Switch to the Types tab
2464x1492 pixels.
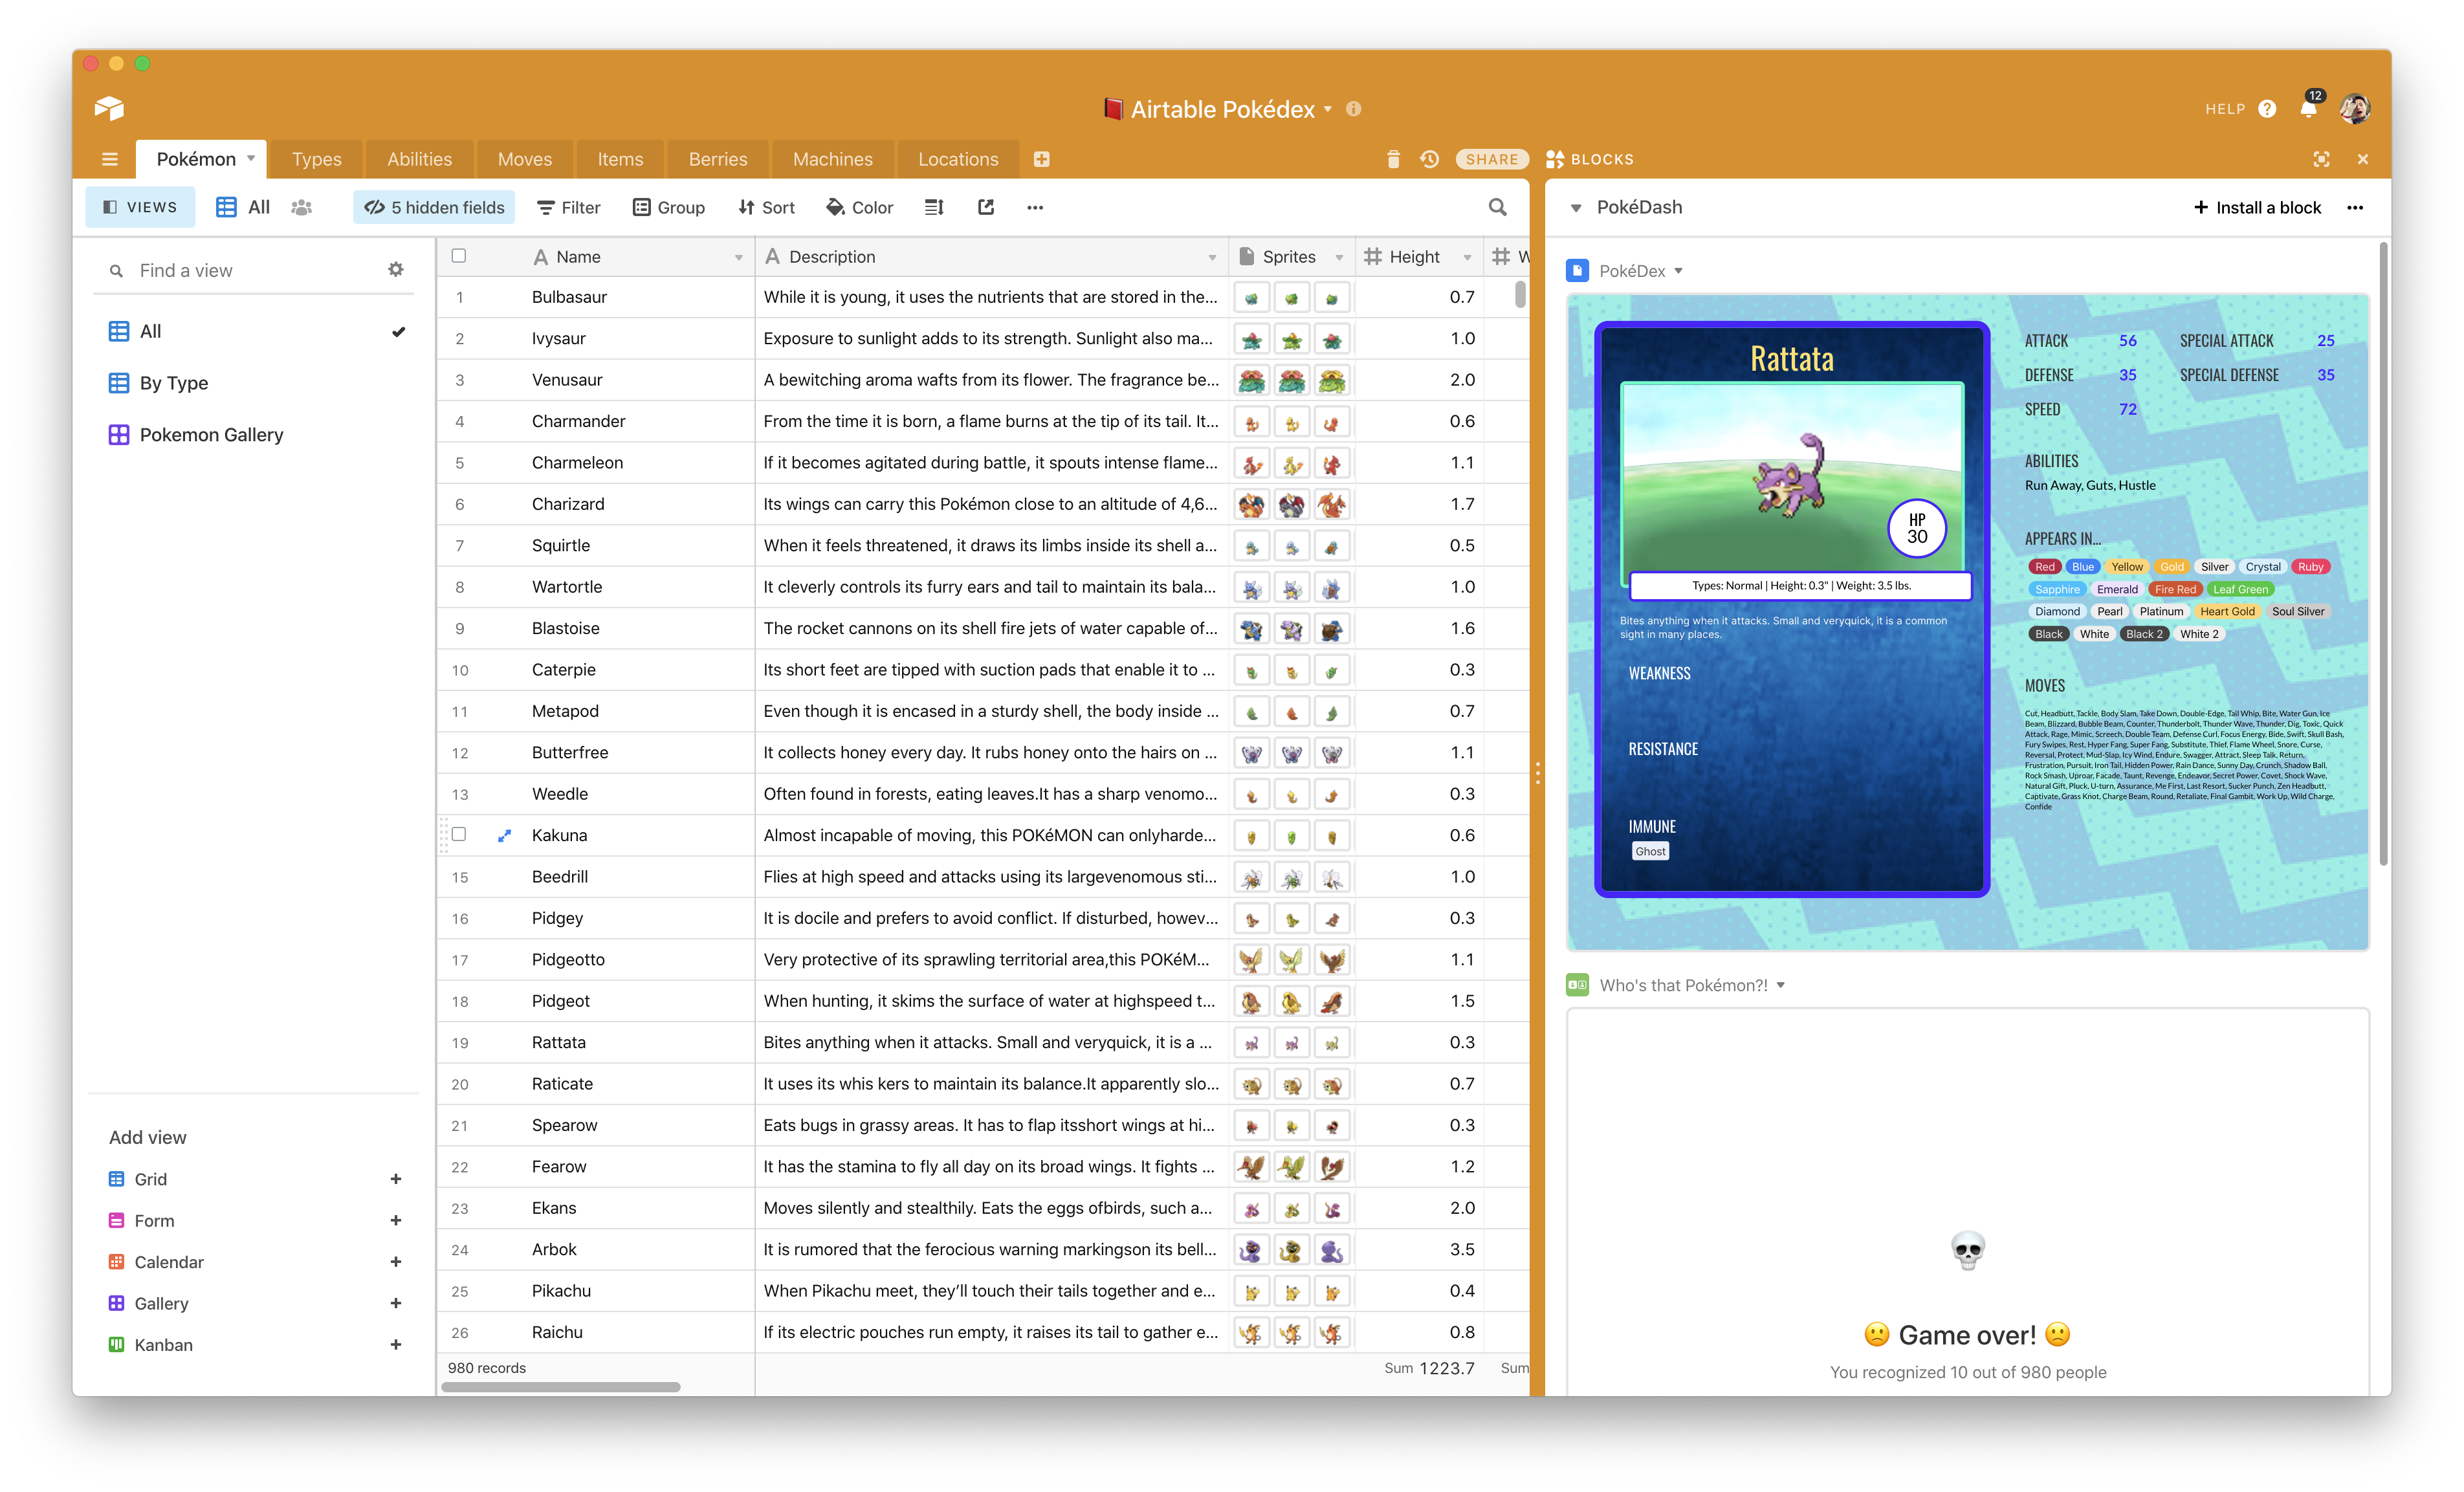(x=316, y=159)
